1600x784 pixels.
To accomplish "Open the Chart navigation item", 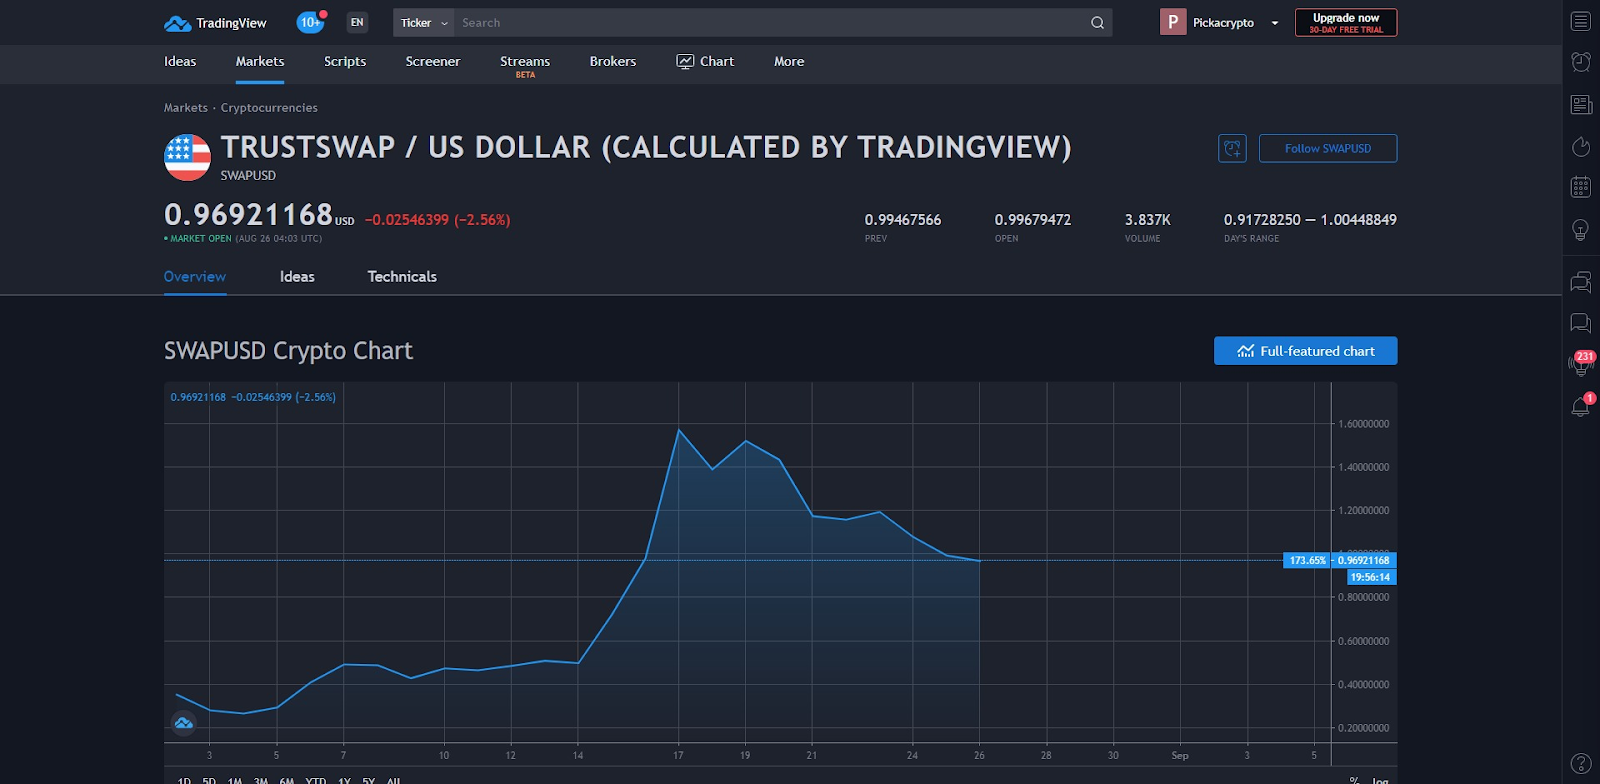I will [705, 61].
